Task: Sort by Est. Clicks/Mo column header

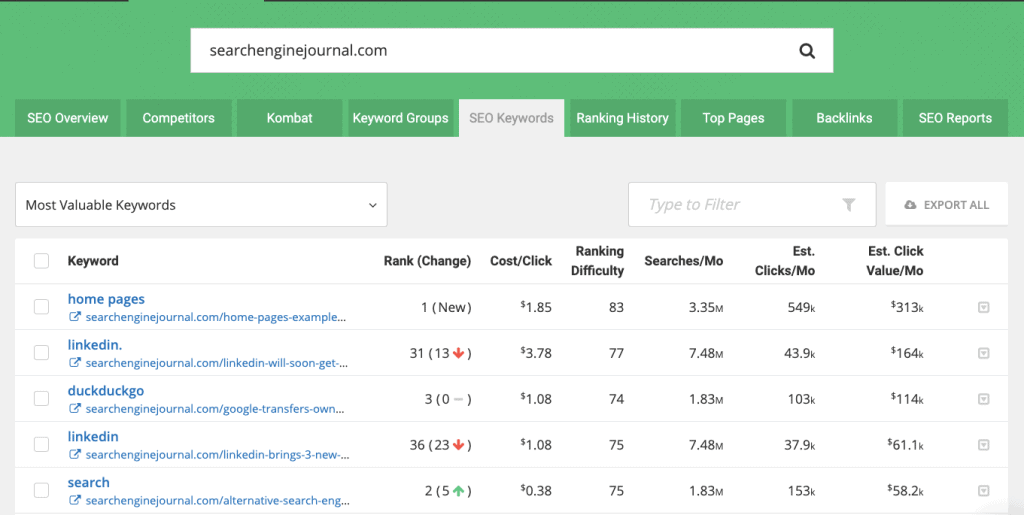Action: [x=785, y=261]
